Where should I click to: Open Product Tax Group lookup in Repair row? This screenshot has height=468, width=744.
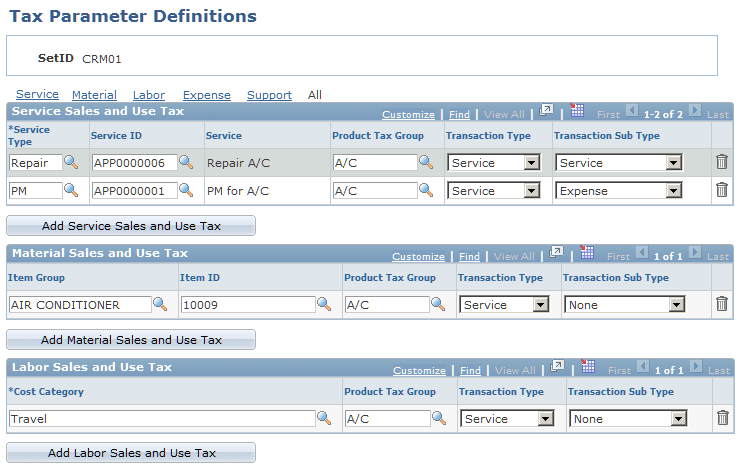tap(426, 162)
